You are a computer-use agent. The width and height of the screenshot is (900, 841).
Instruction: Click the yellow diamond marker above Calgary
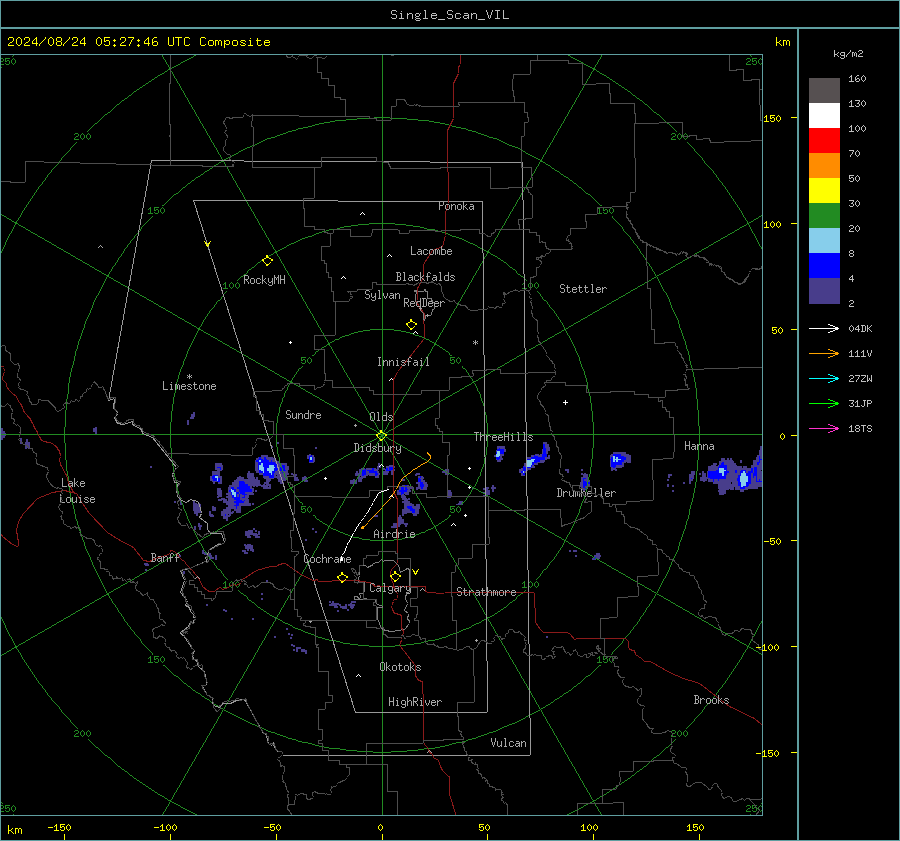(x=395, y=576)
